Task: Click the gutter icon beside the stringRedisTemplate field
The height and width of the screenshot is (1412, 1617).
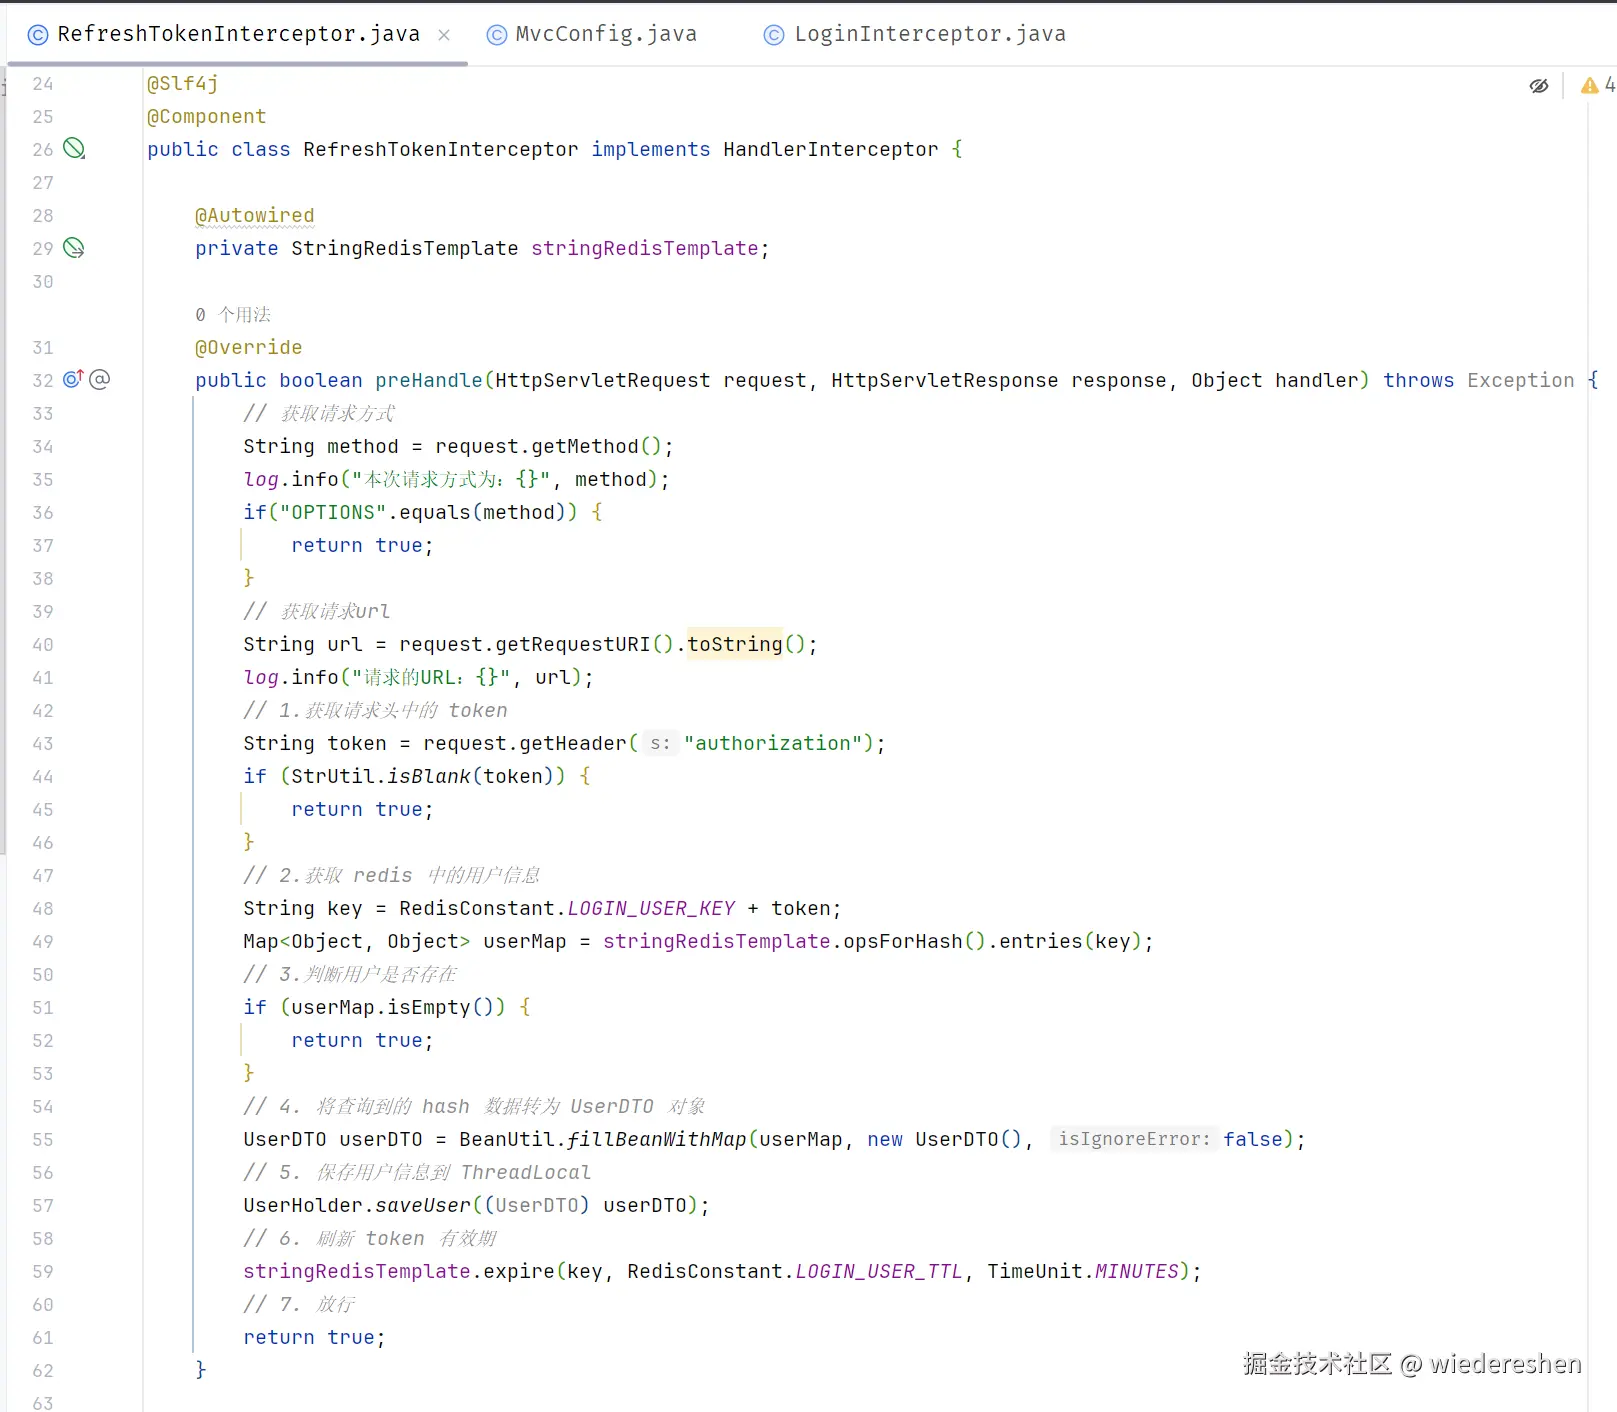Action: (x=74, y=248)
